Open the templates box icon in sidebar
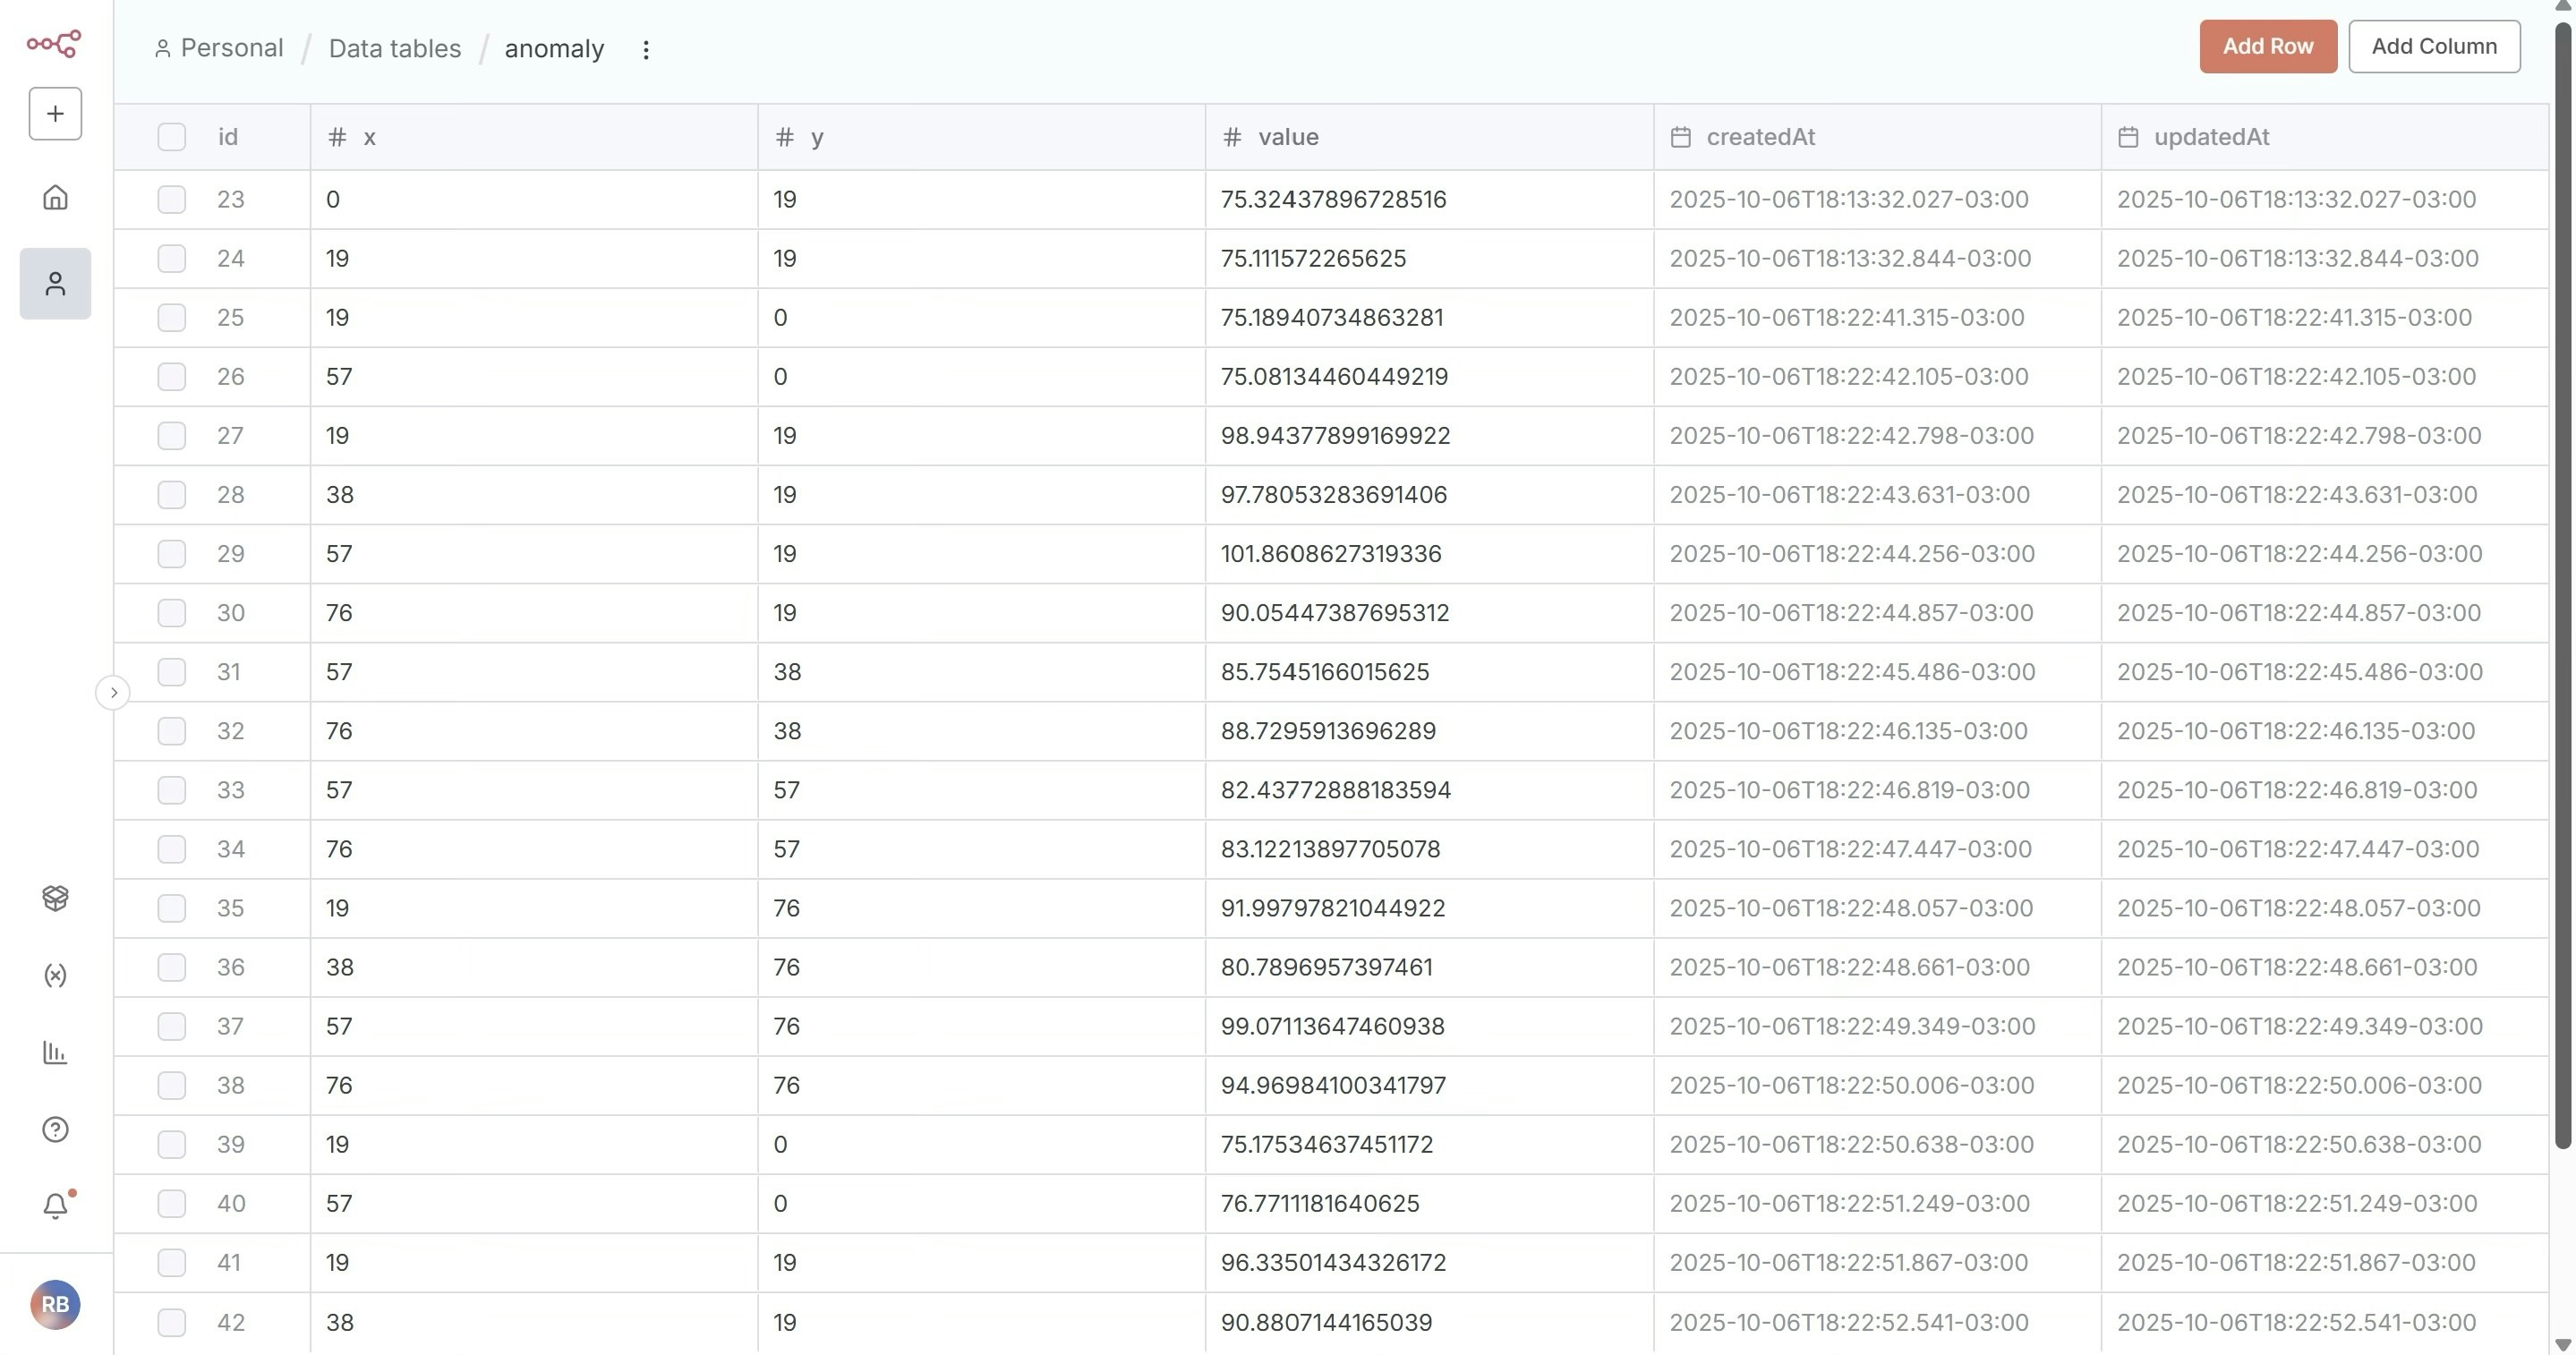 [x=55, y=898]
